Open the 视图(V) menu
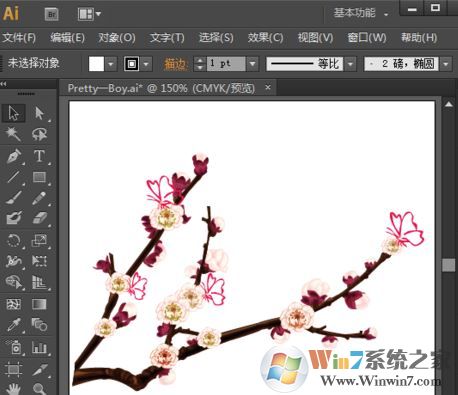The width and height of the screenshot is (458, 395). (315, 37)
